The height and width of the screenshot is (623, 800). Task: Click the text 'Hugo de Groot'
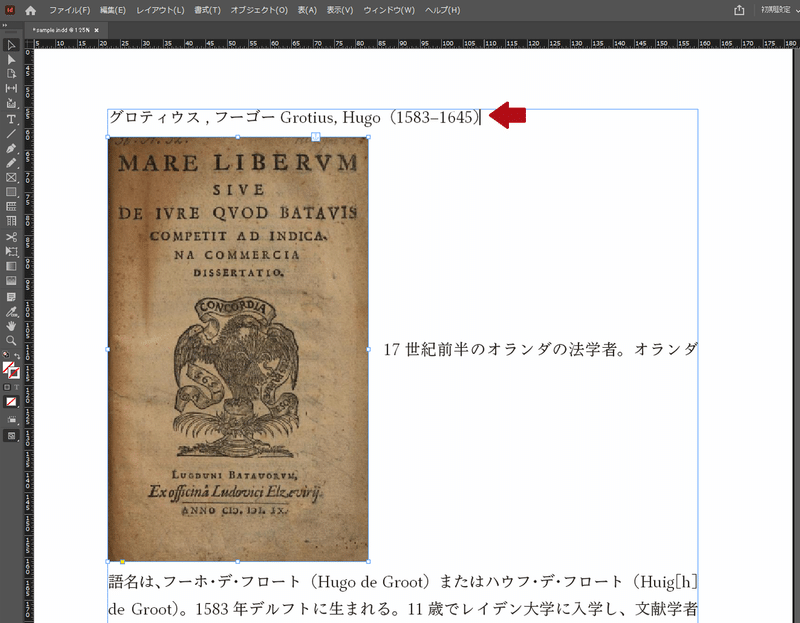coord(370,582)
